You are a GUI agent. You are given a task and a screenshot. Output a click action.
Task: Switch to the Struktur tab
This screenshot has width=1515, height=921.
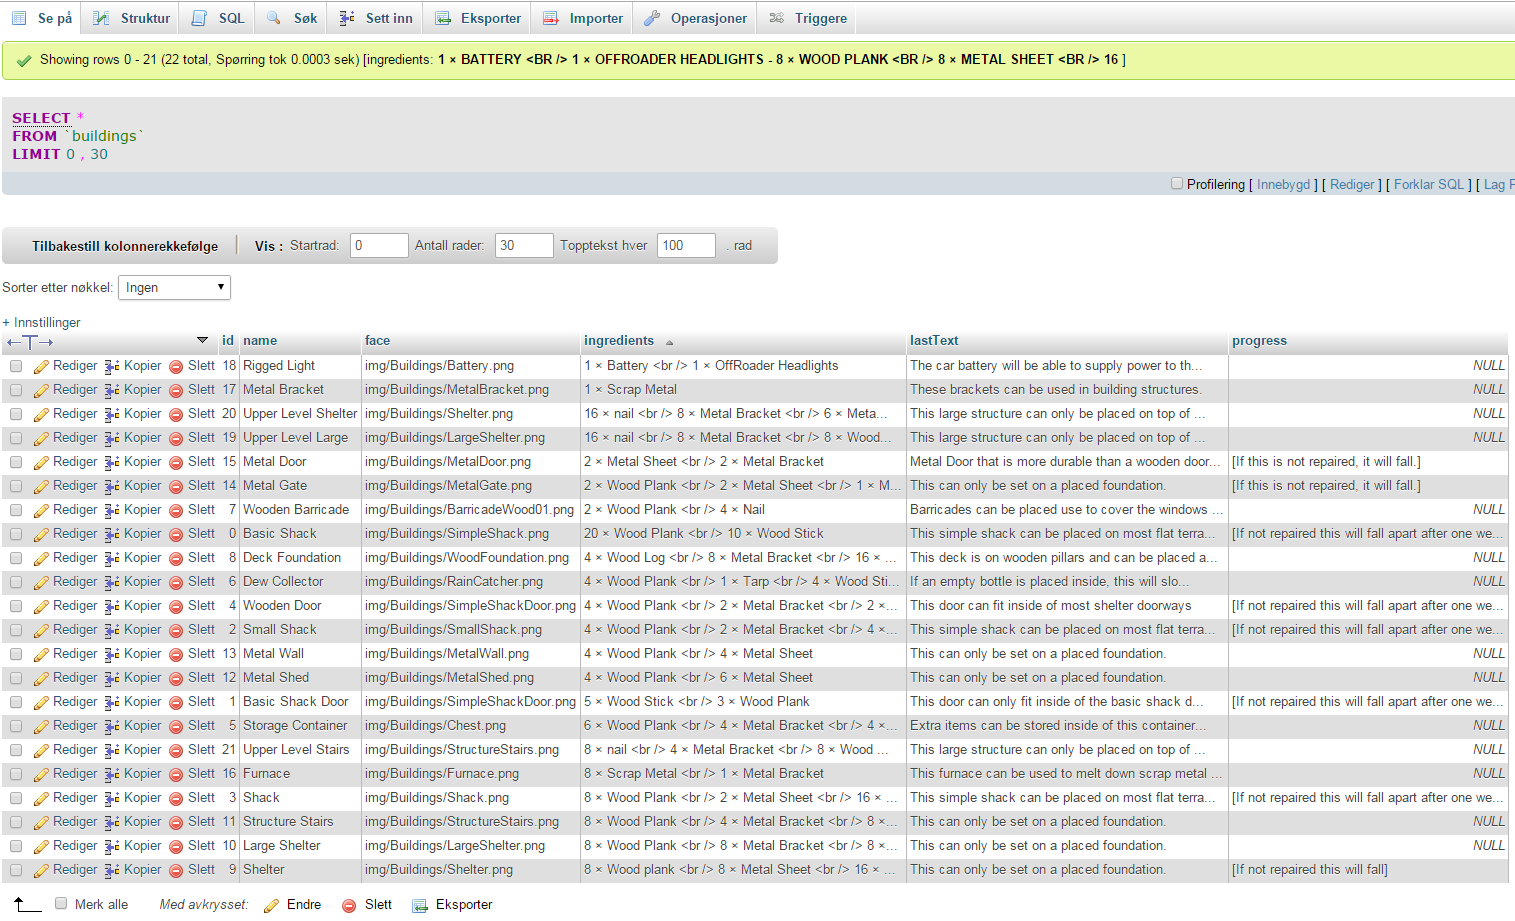pos(131,18)
